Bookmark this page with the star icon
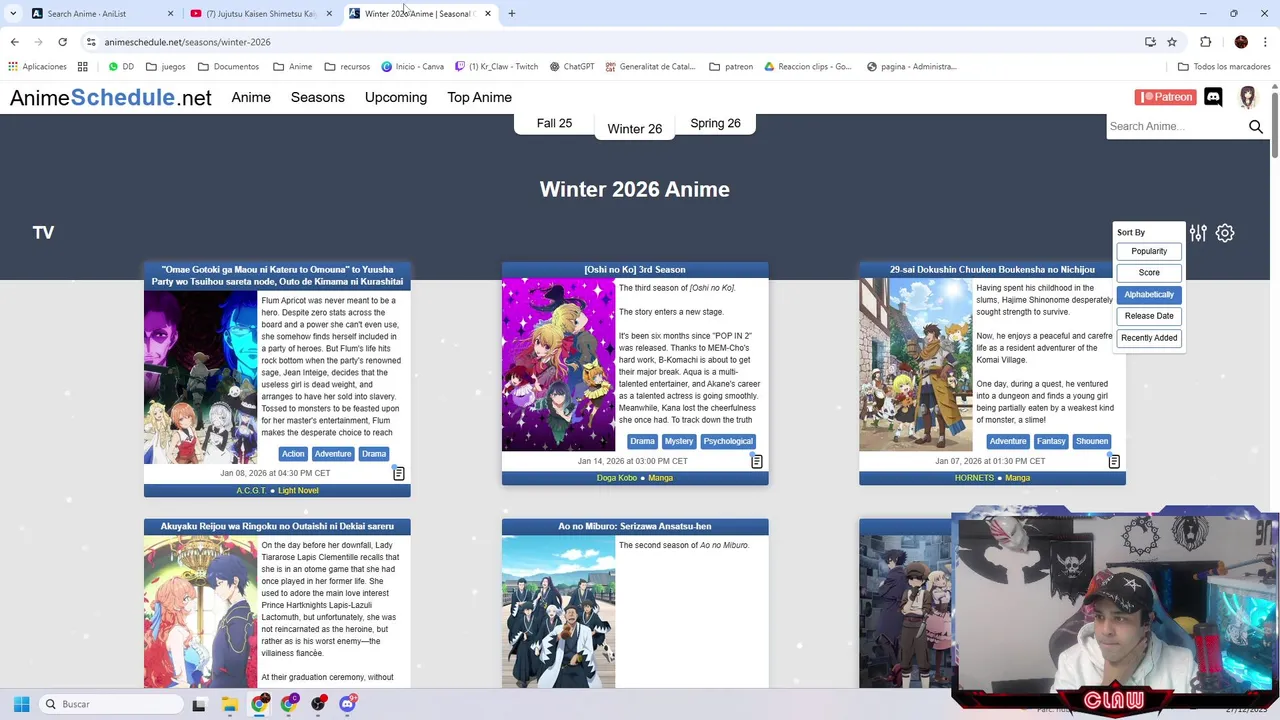This screenshot has height=720, width=1280. pos(1172,42)
